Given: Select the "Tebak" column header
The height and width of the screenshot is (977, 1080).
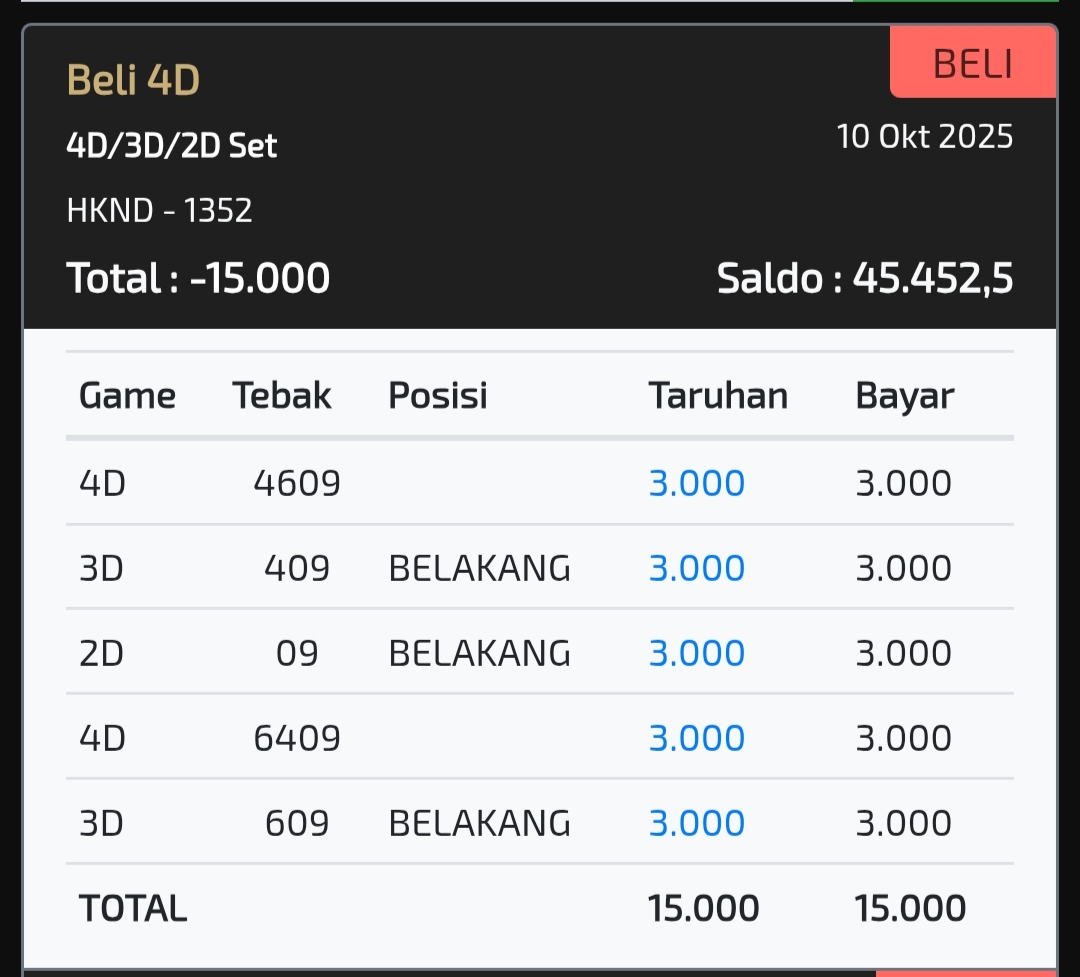Looking at the screenshot, I should [x=282, y=396].
